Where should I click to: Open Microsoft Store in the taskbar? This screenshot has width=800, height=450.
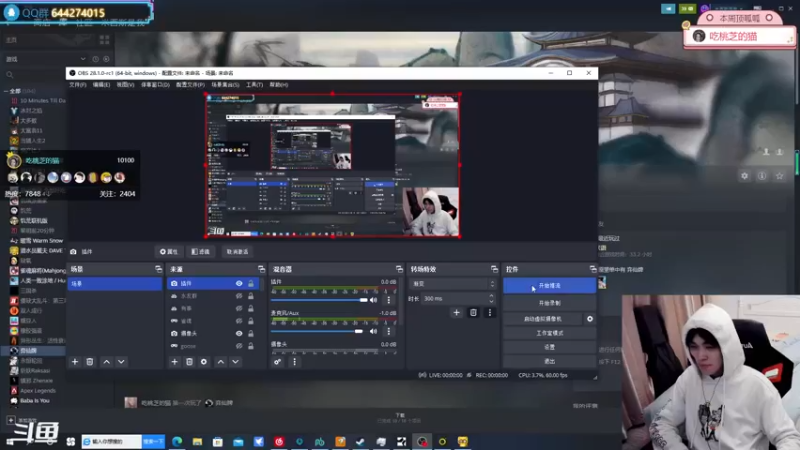[x=218, y=441]
